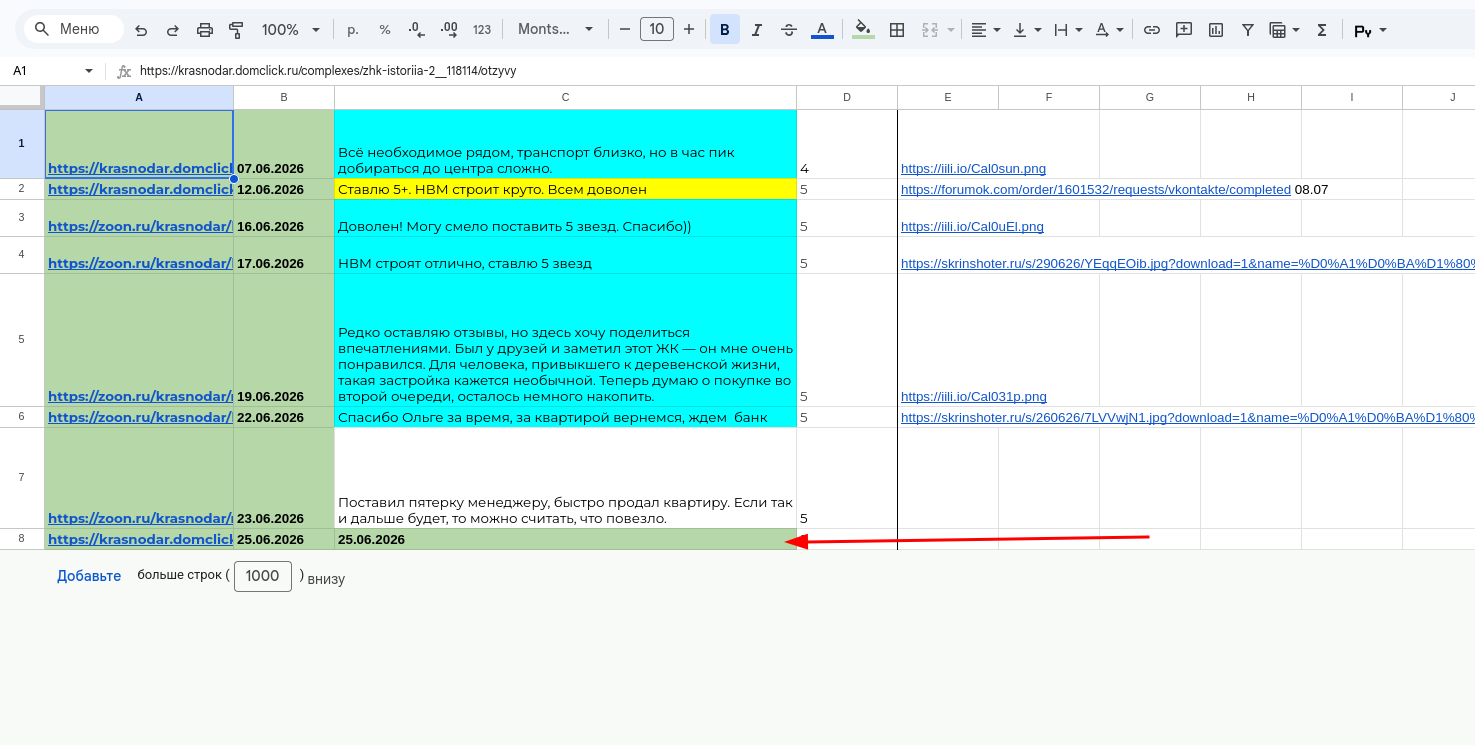Select cell 'Доволен! Могу смело поставить 5 звезд'
This screenshot has width=1475, height=745.
565,218
